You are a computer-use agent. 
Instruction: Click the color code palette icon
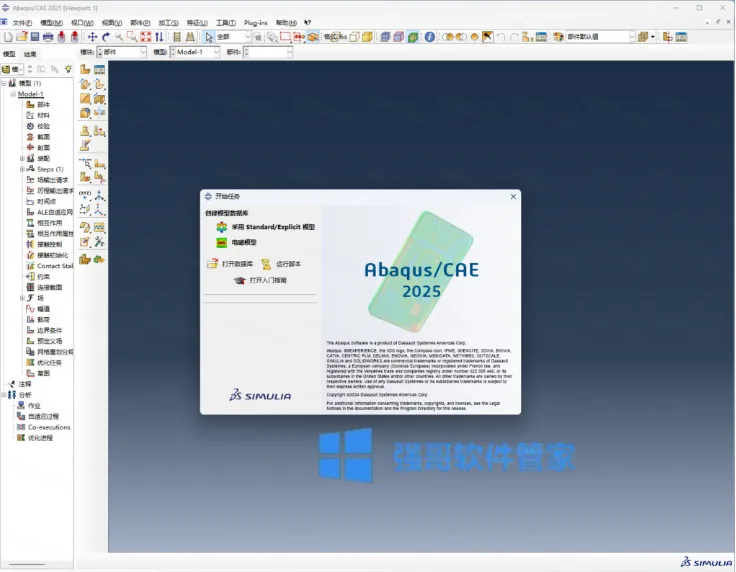pos(558,37)
